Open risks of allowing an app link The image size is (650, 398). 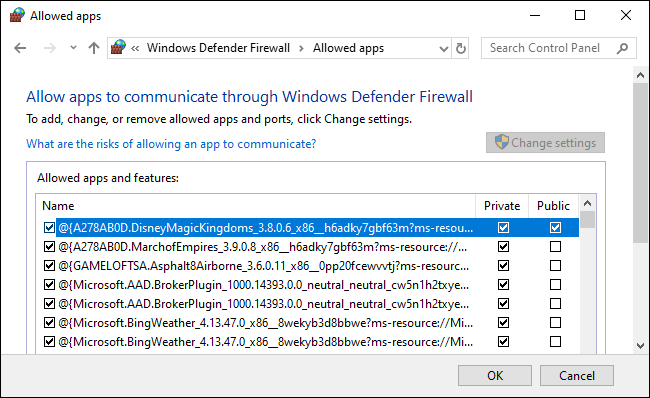coord(171,144)
